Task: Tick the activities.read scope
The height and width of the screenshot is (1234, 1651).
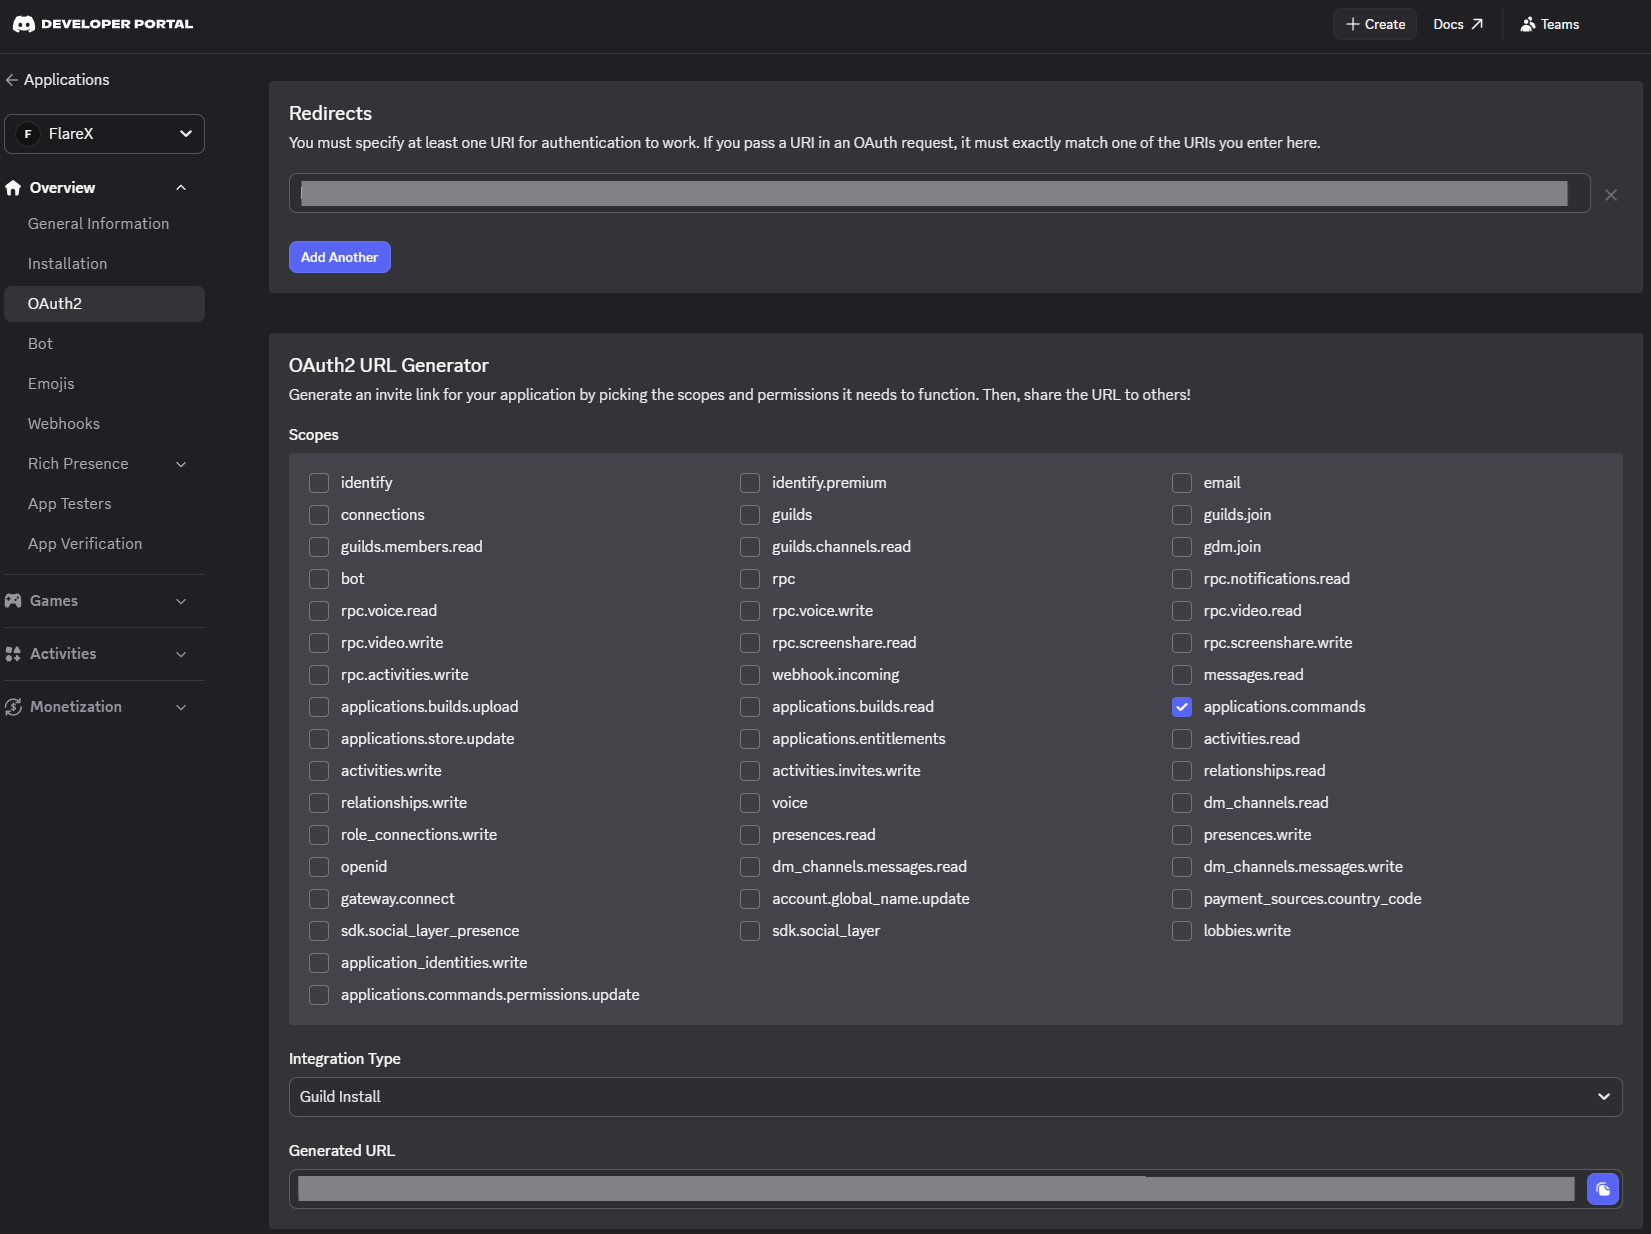Action: tap(1182, 739)
